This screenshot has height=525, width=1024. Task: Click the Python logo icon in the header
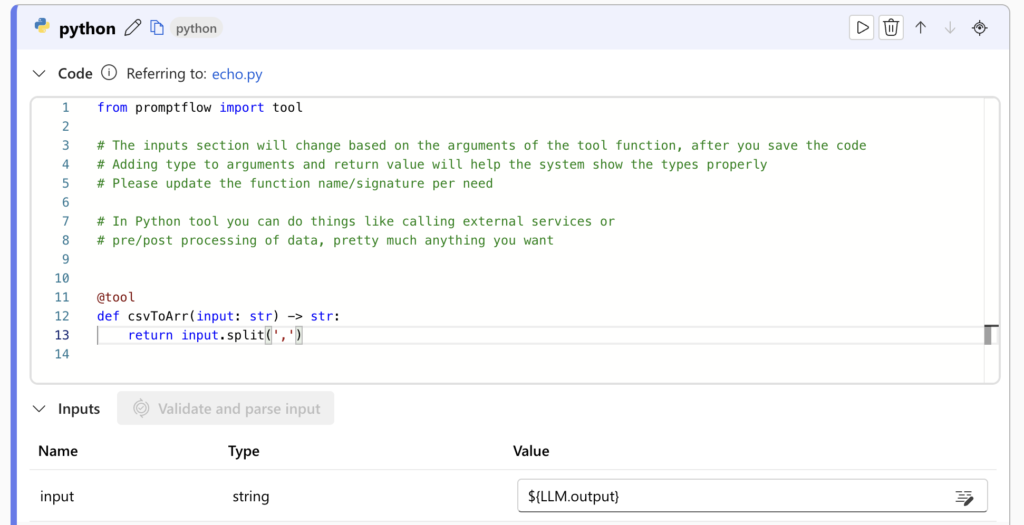[42, 27]
